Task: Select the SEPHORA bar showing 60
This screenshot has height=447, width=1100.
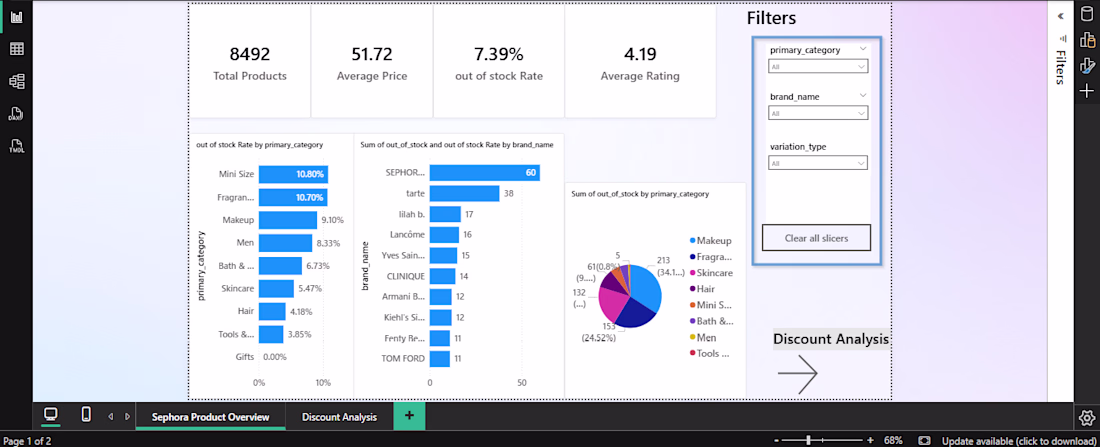Action: pyautogui.click(x=485, y=173)
